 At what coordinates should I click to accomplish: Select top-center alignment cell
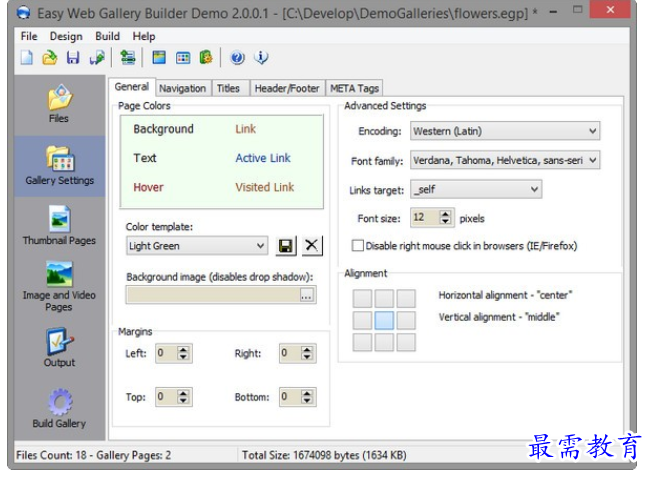pos(384,298)
